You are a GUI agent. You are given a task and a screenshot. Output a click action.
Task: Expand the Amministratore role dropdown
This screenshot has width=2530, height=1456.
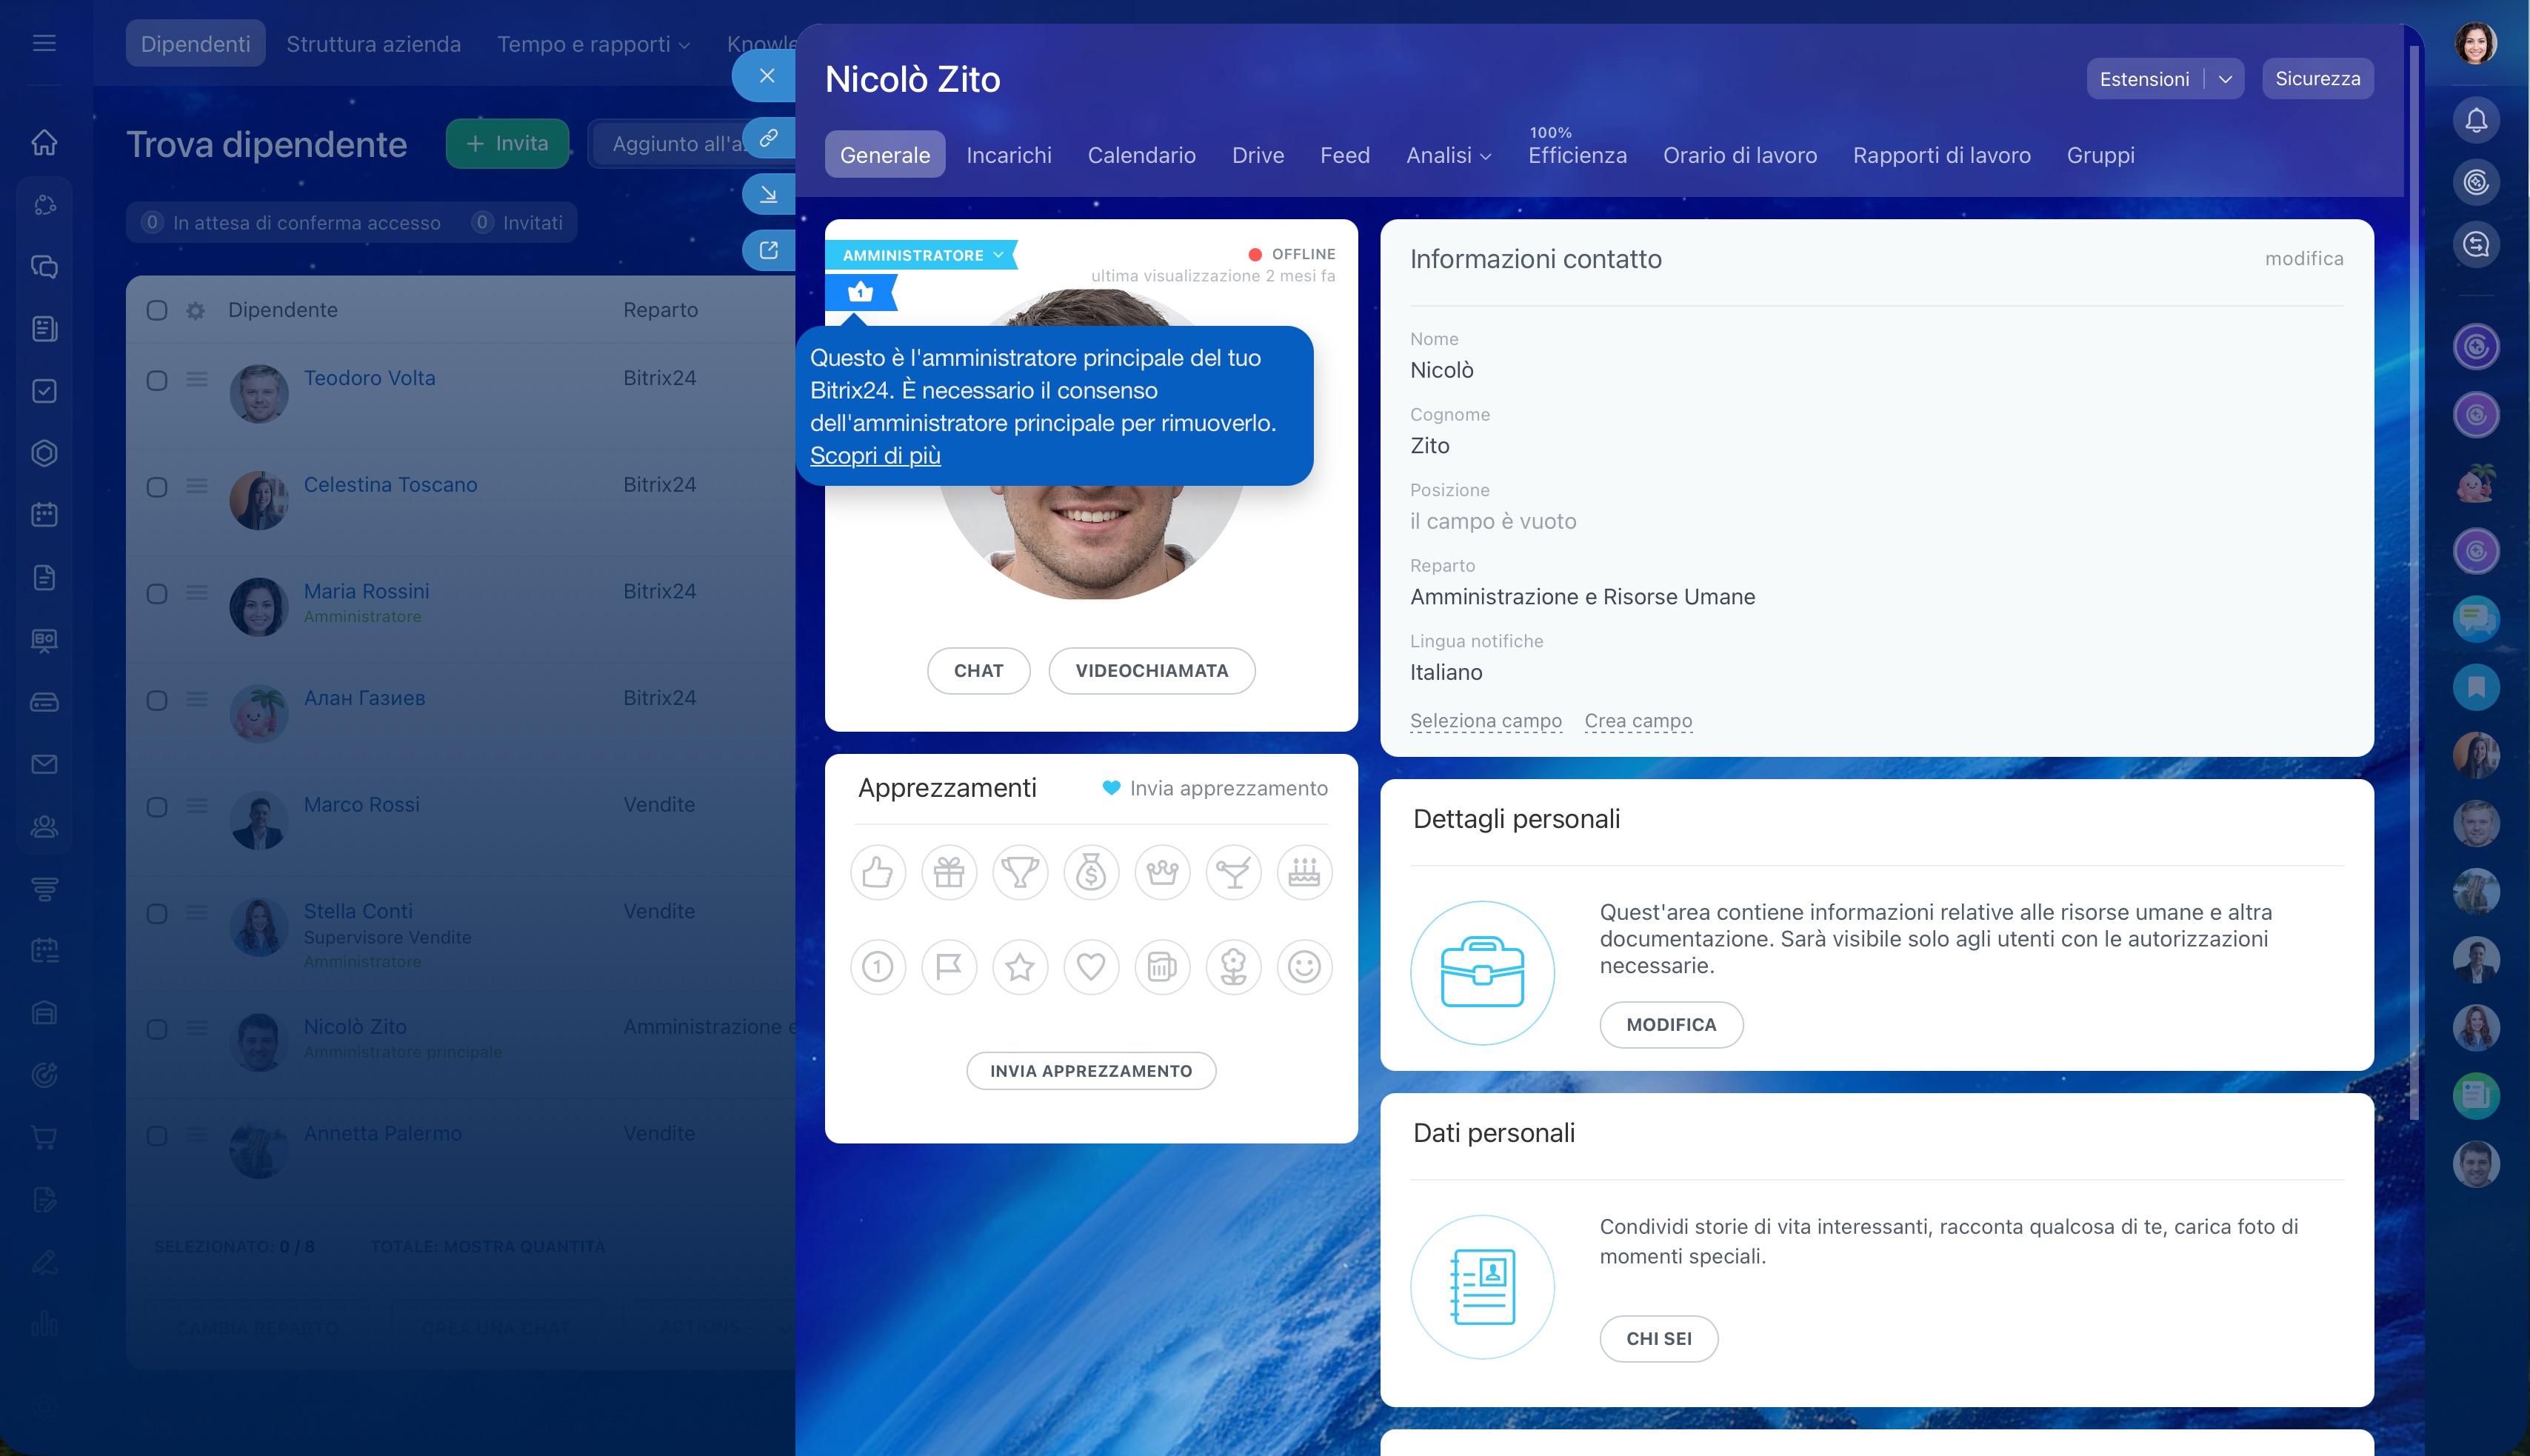pos(997,255)
